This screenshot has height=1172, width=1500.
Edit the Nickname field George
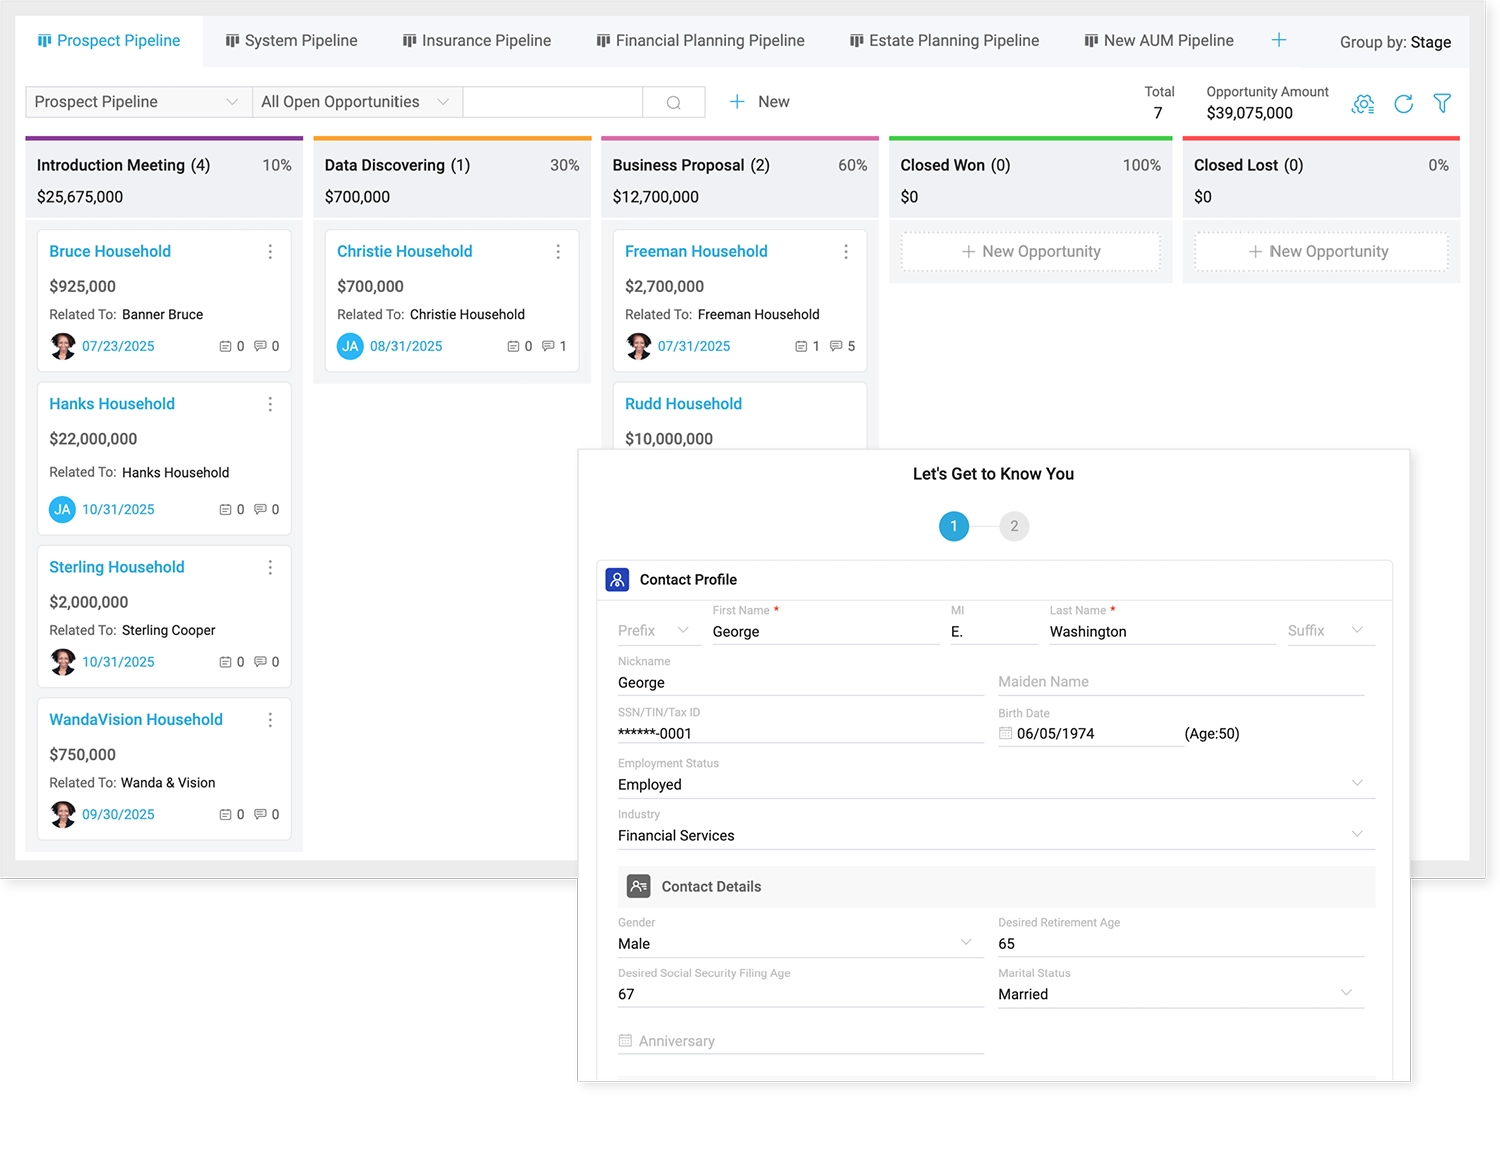click(800, 682)
